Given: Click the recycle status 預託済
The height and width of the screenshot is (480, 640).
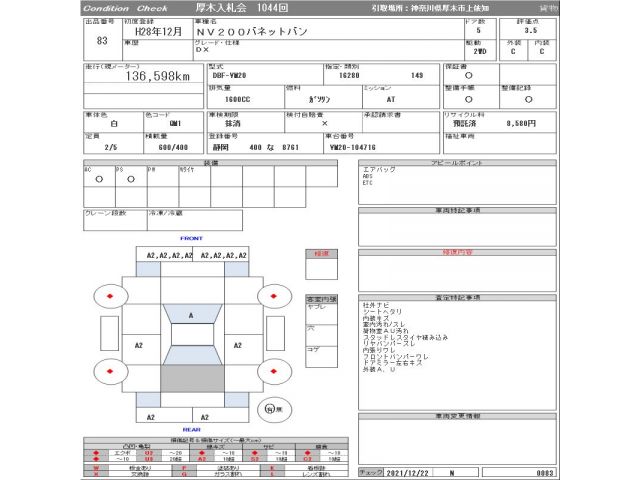Looking at the screenshot, I should 464,123.
